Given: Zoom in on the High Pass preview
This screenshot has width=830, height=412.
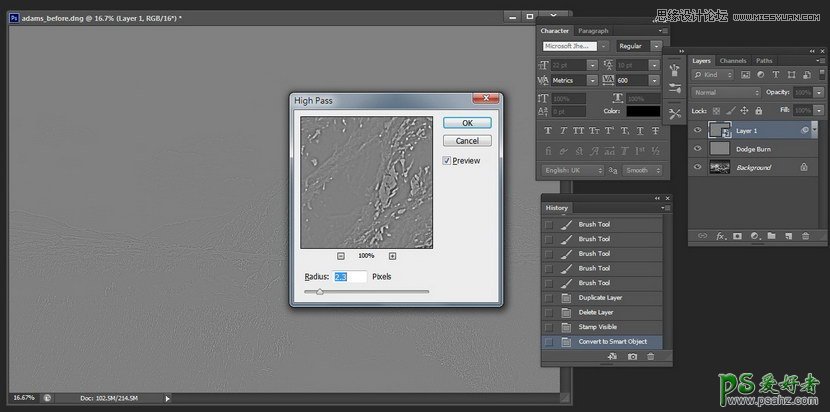Looking at the screenshot, I should click(392, 256).
